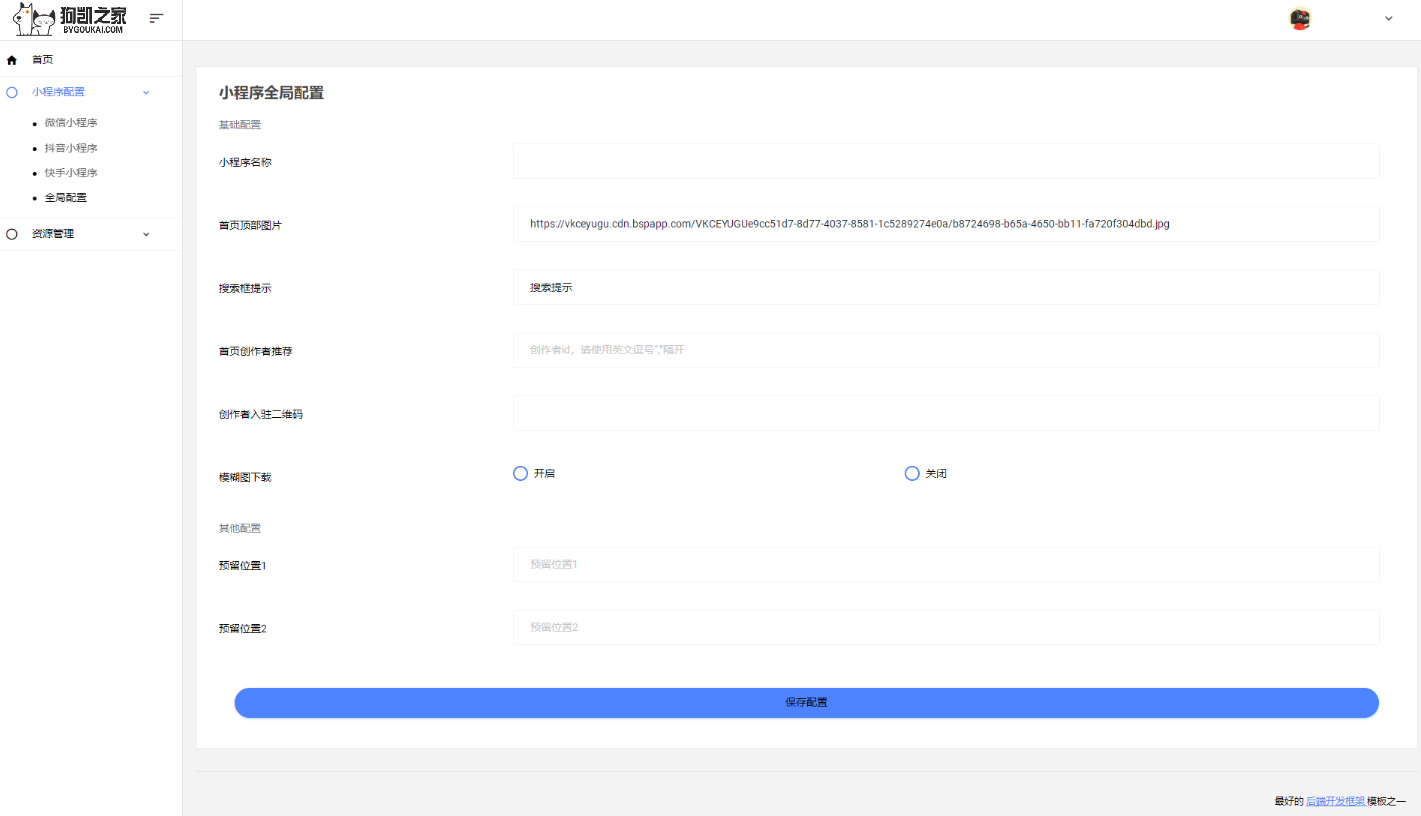The image size is (1421, 816).
Task: Select the 开启 radio option
Action: [520, 473]
